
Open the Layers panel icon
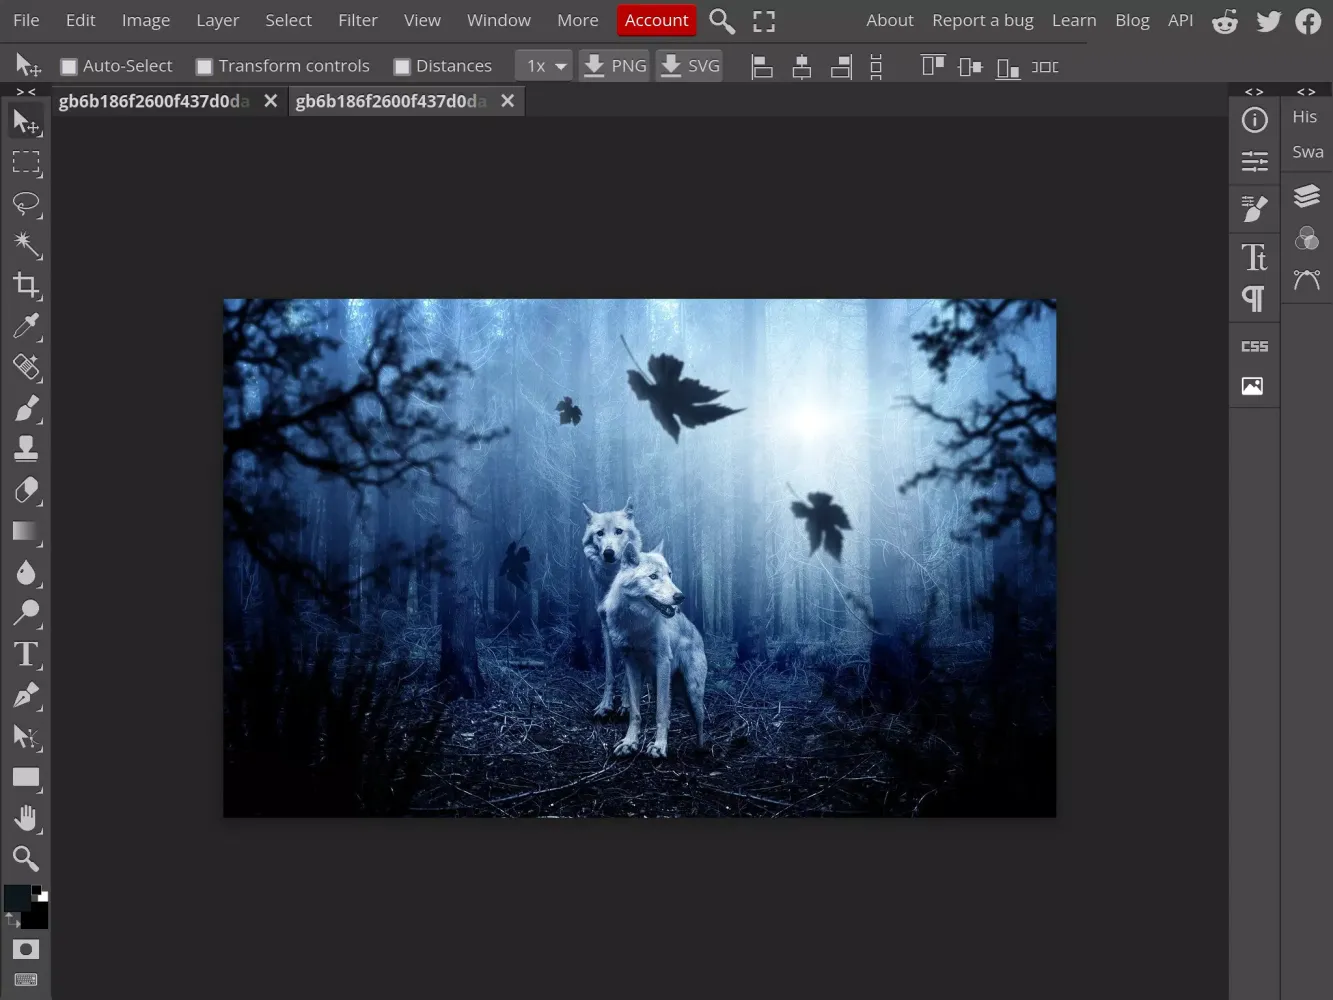pos(1306,196)
